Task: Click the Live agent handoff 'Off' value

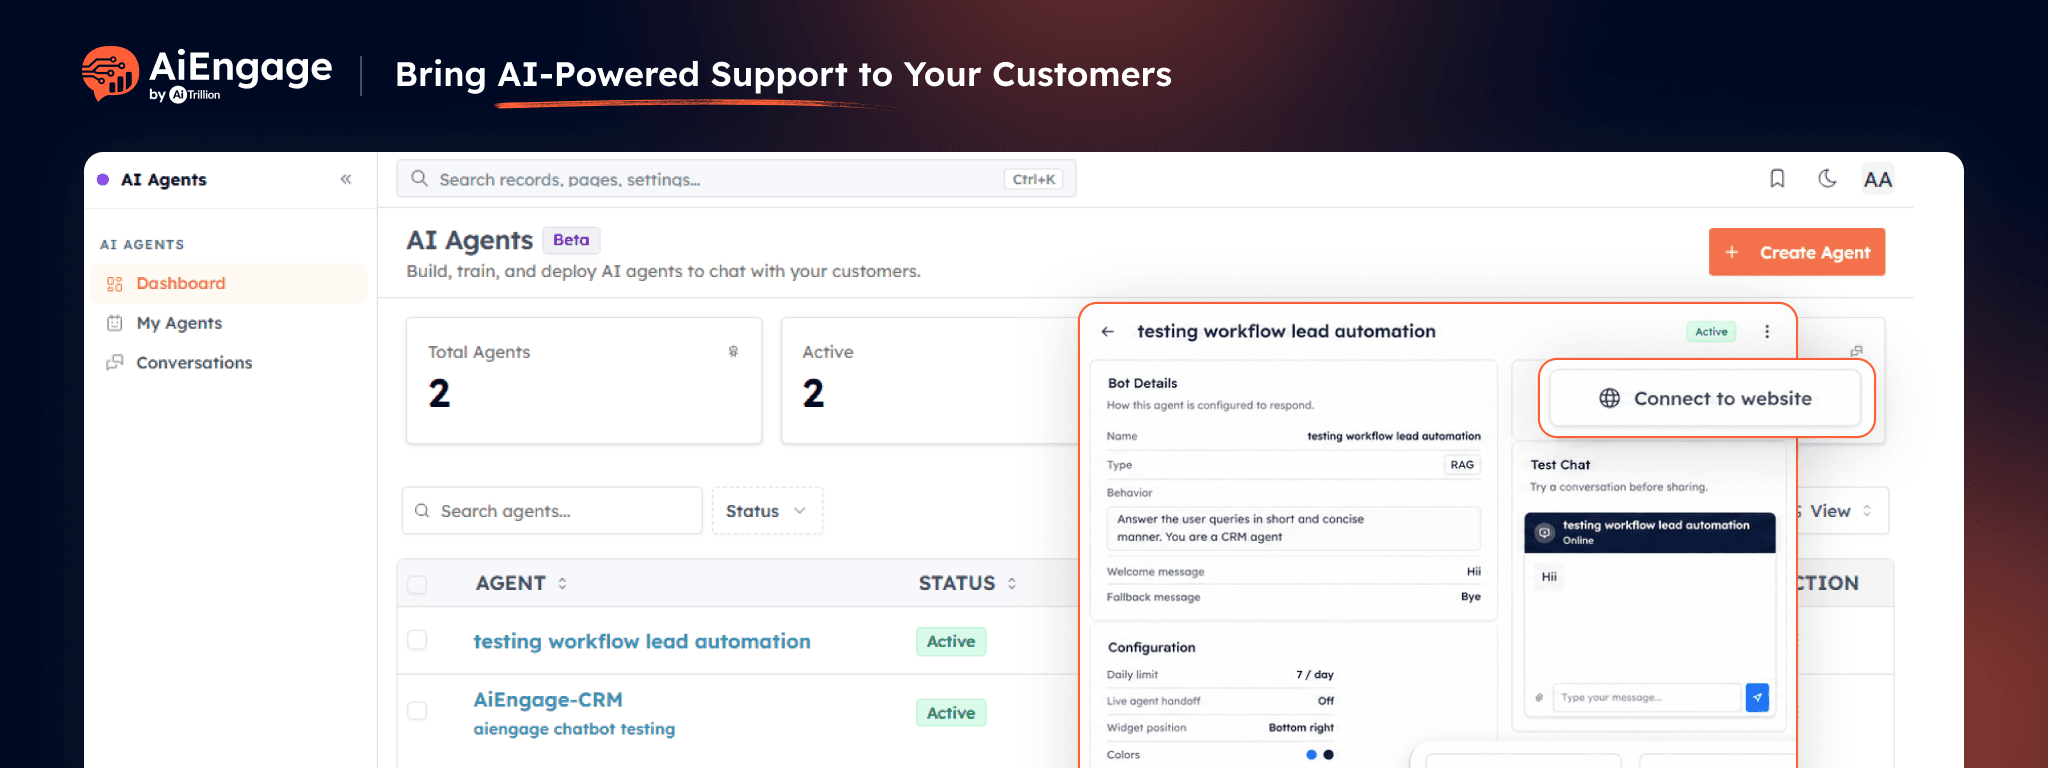Action: [x=1326, y=701]
